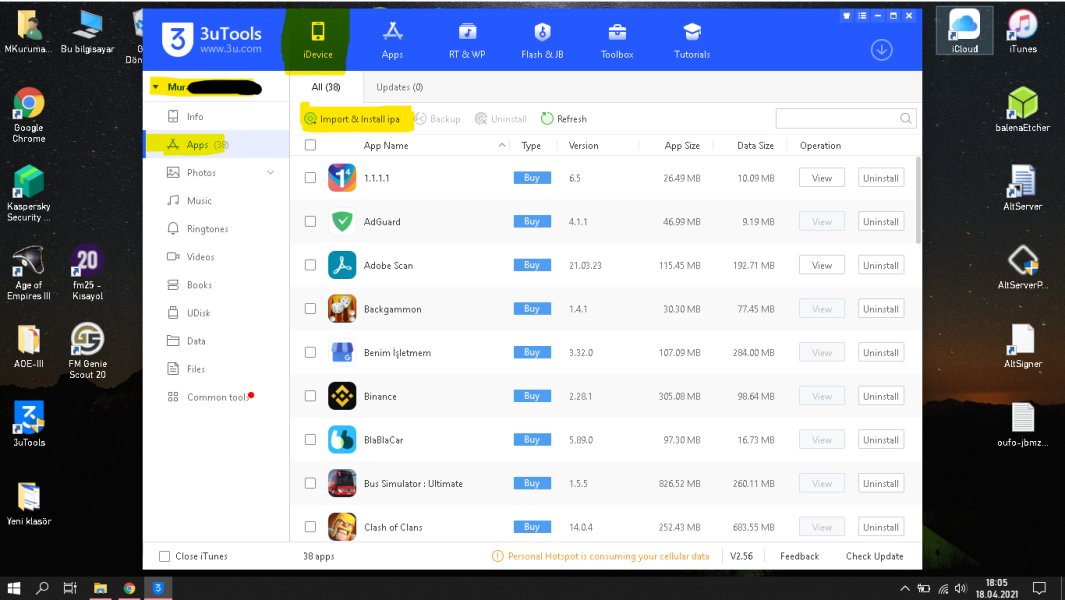Enable the Close iTunes checkbox
The height and width of the screenshot is (600, 1065).
coord(165,556)
